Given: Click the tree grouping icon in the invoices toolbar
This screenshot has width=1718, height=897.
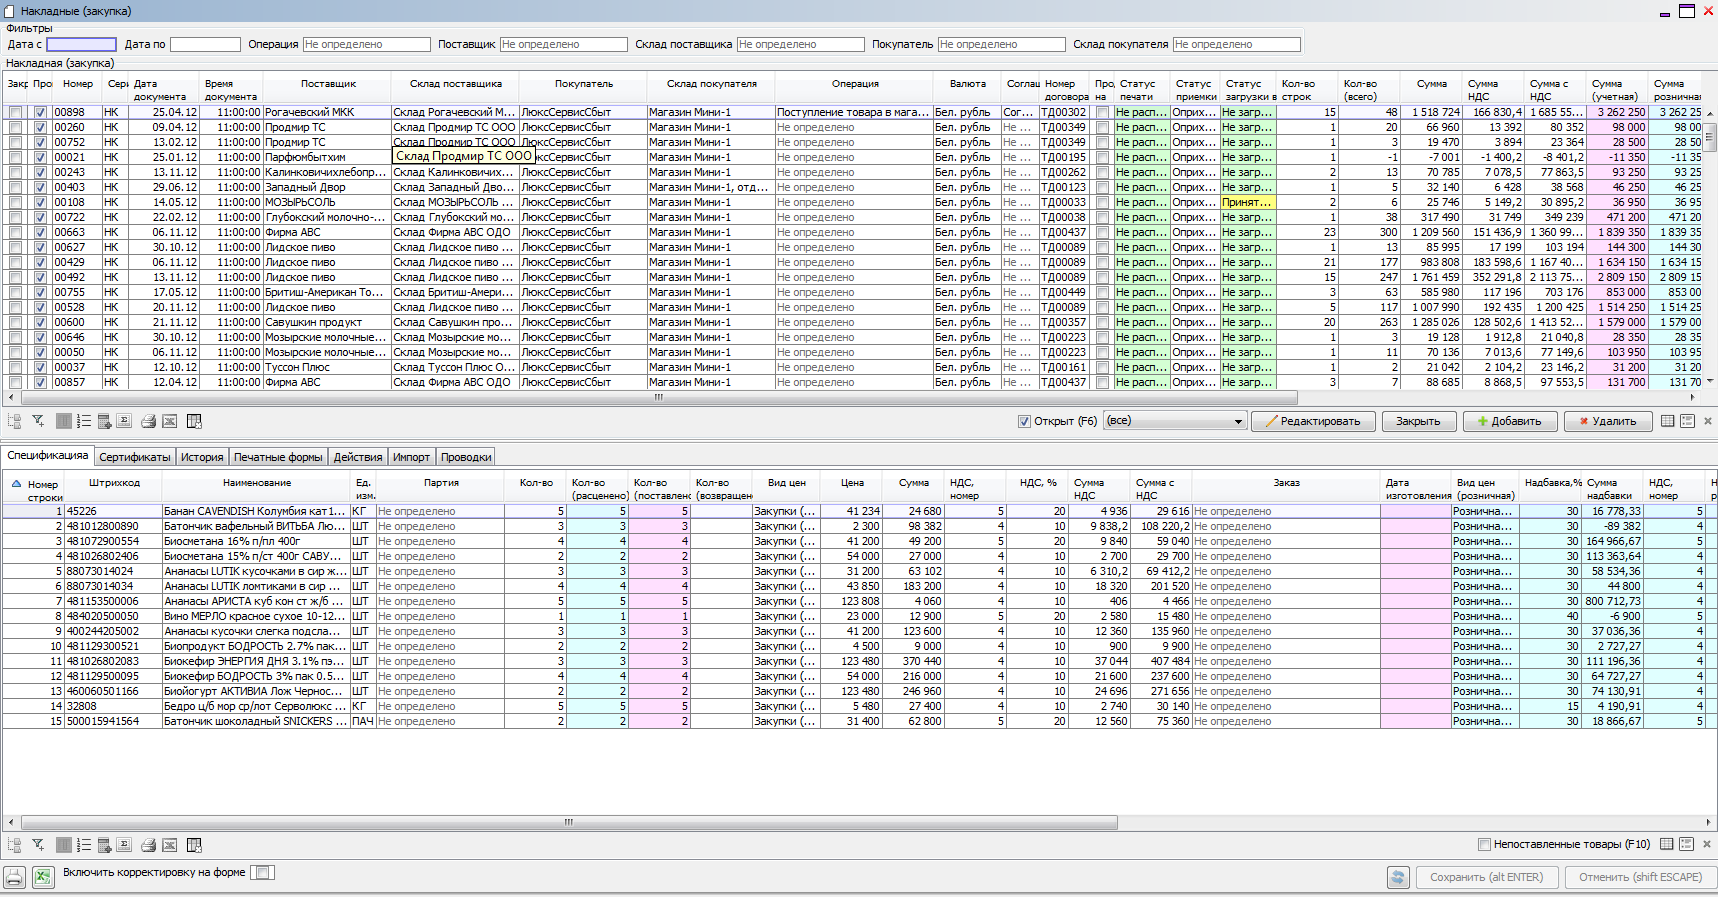Looking at the screenshot, I should click(x=14, y=422).
